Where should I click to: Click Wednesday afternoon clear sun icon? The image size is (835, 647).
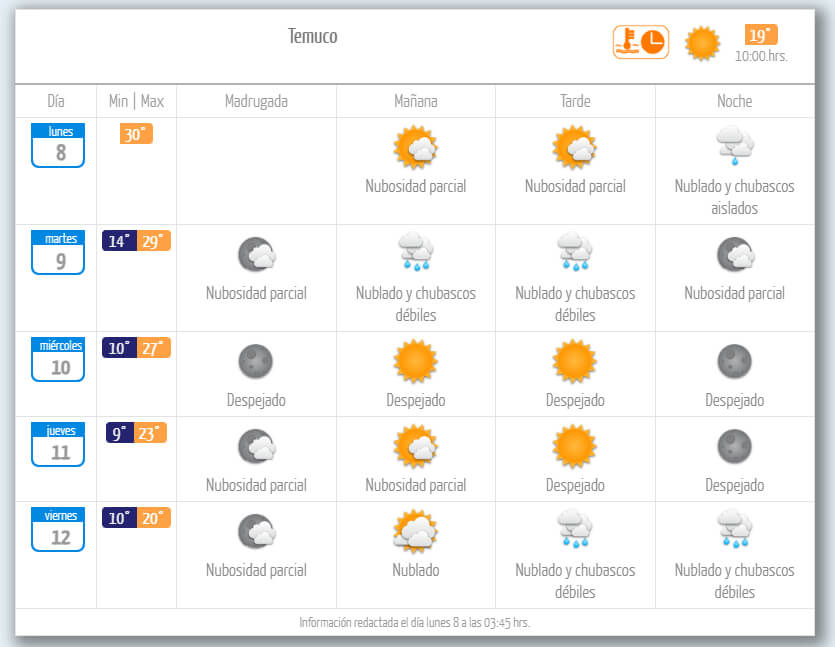575,361
